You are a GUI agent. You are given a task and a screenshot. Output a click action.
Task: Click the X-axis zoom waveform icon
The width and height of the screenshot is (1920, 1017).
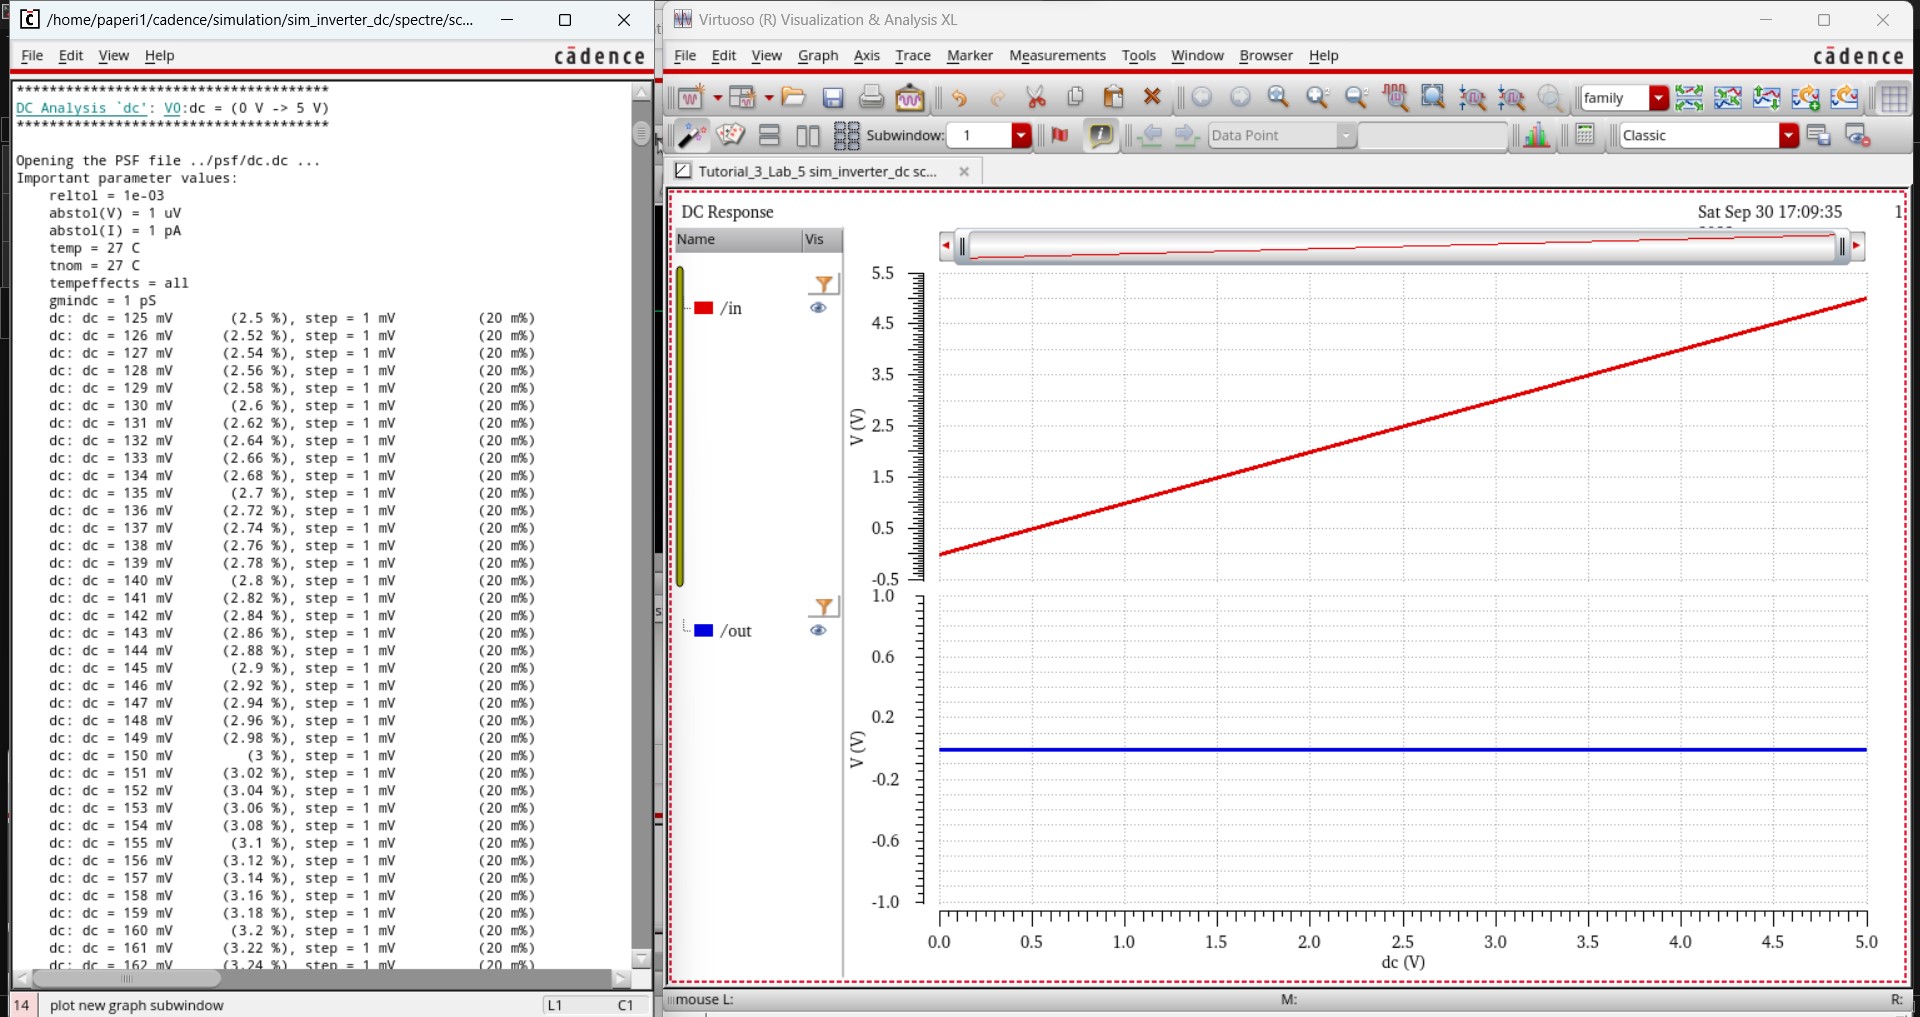tap(1395, 97)
